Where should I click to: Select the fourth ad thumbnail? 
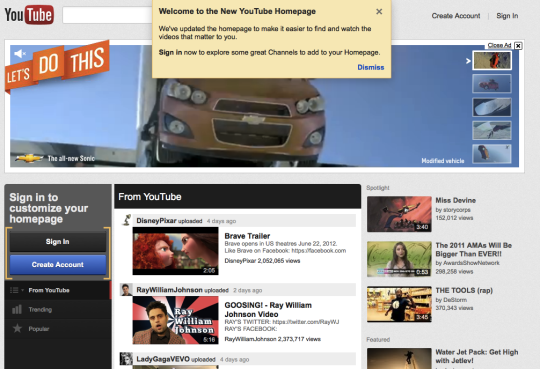point(492,130)
